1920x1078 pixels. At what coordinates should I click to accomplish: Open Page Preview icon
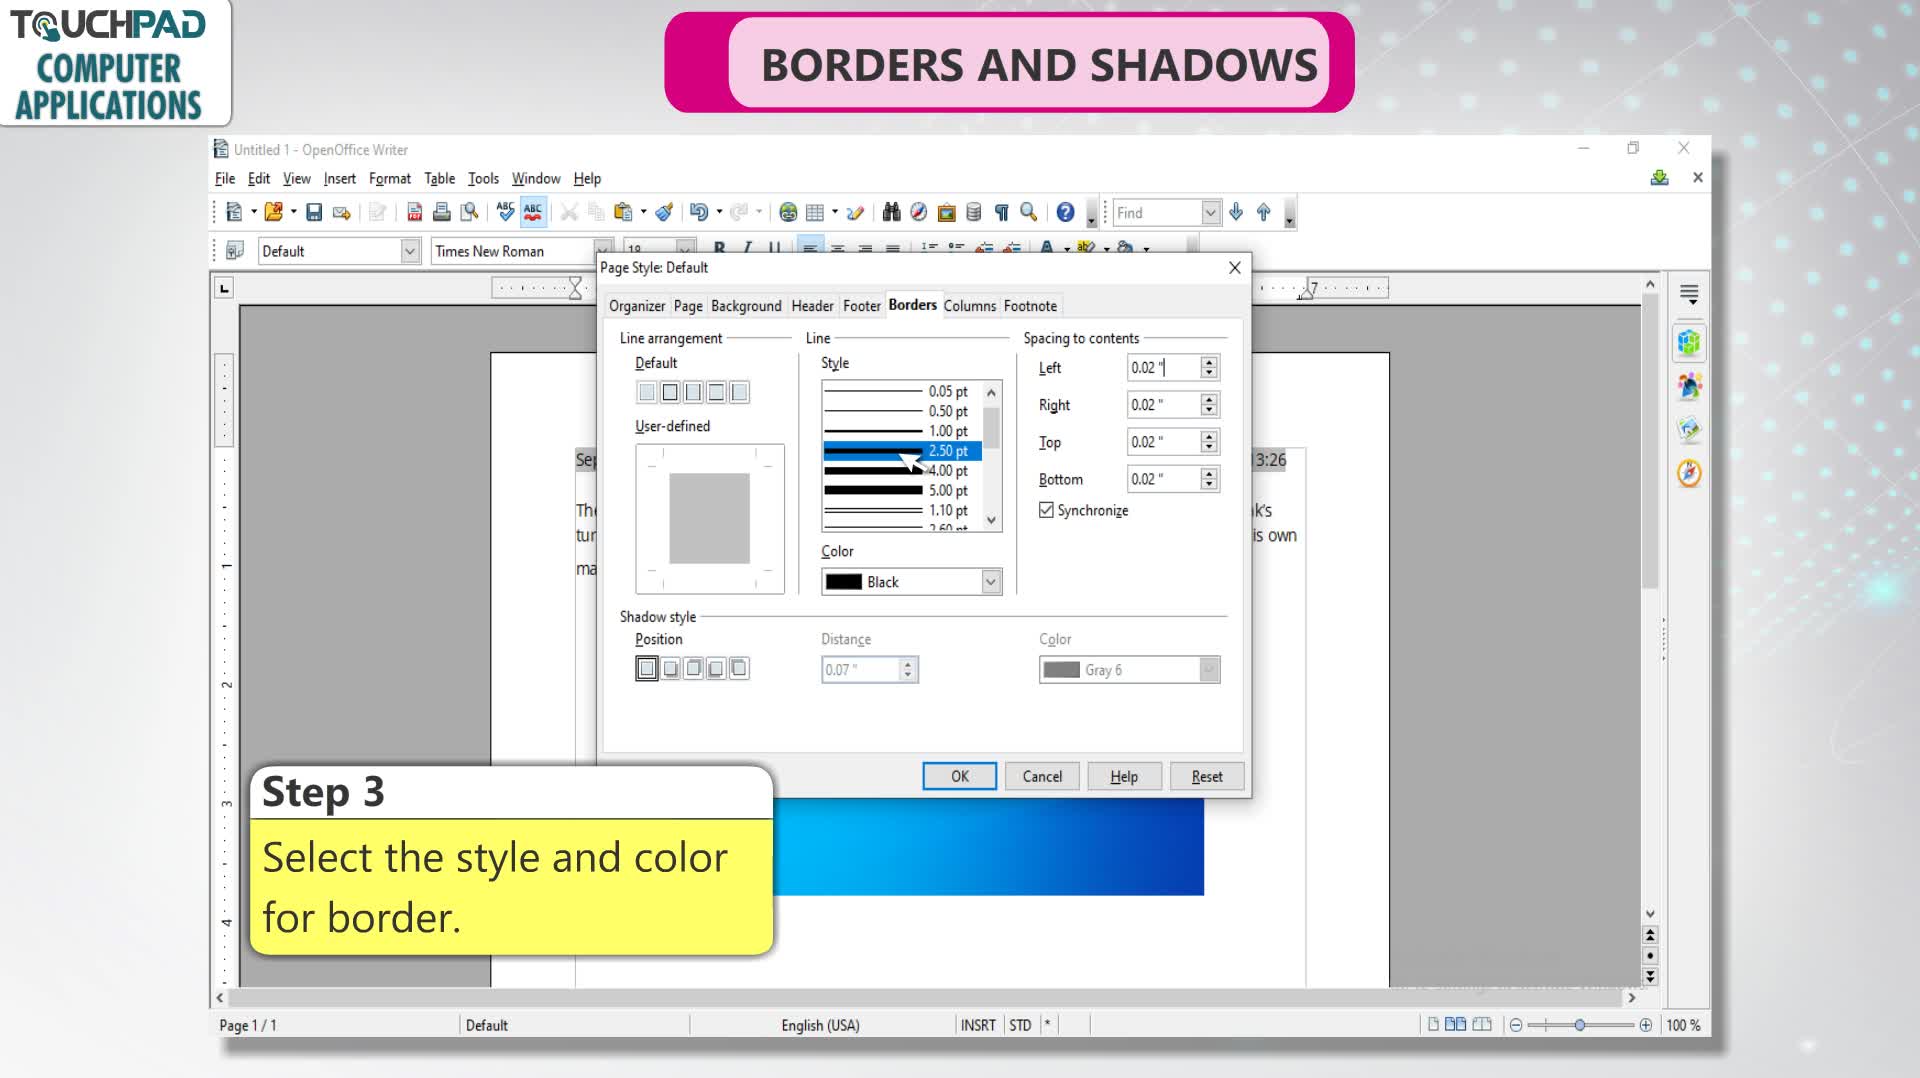pyautogui.click(x=469, y=212)
